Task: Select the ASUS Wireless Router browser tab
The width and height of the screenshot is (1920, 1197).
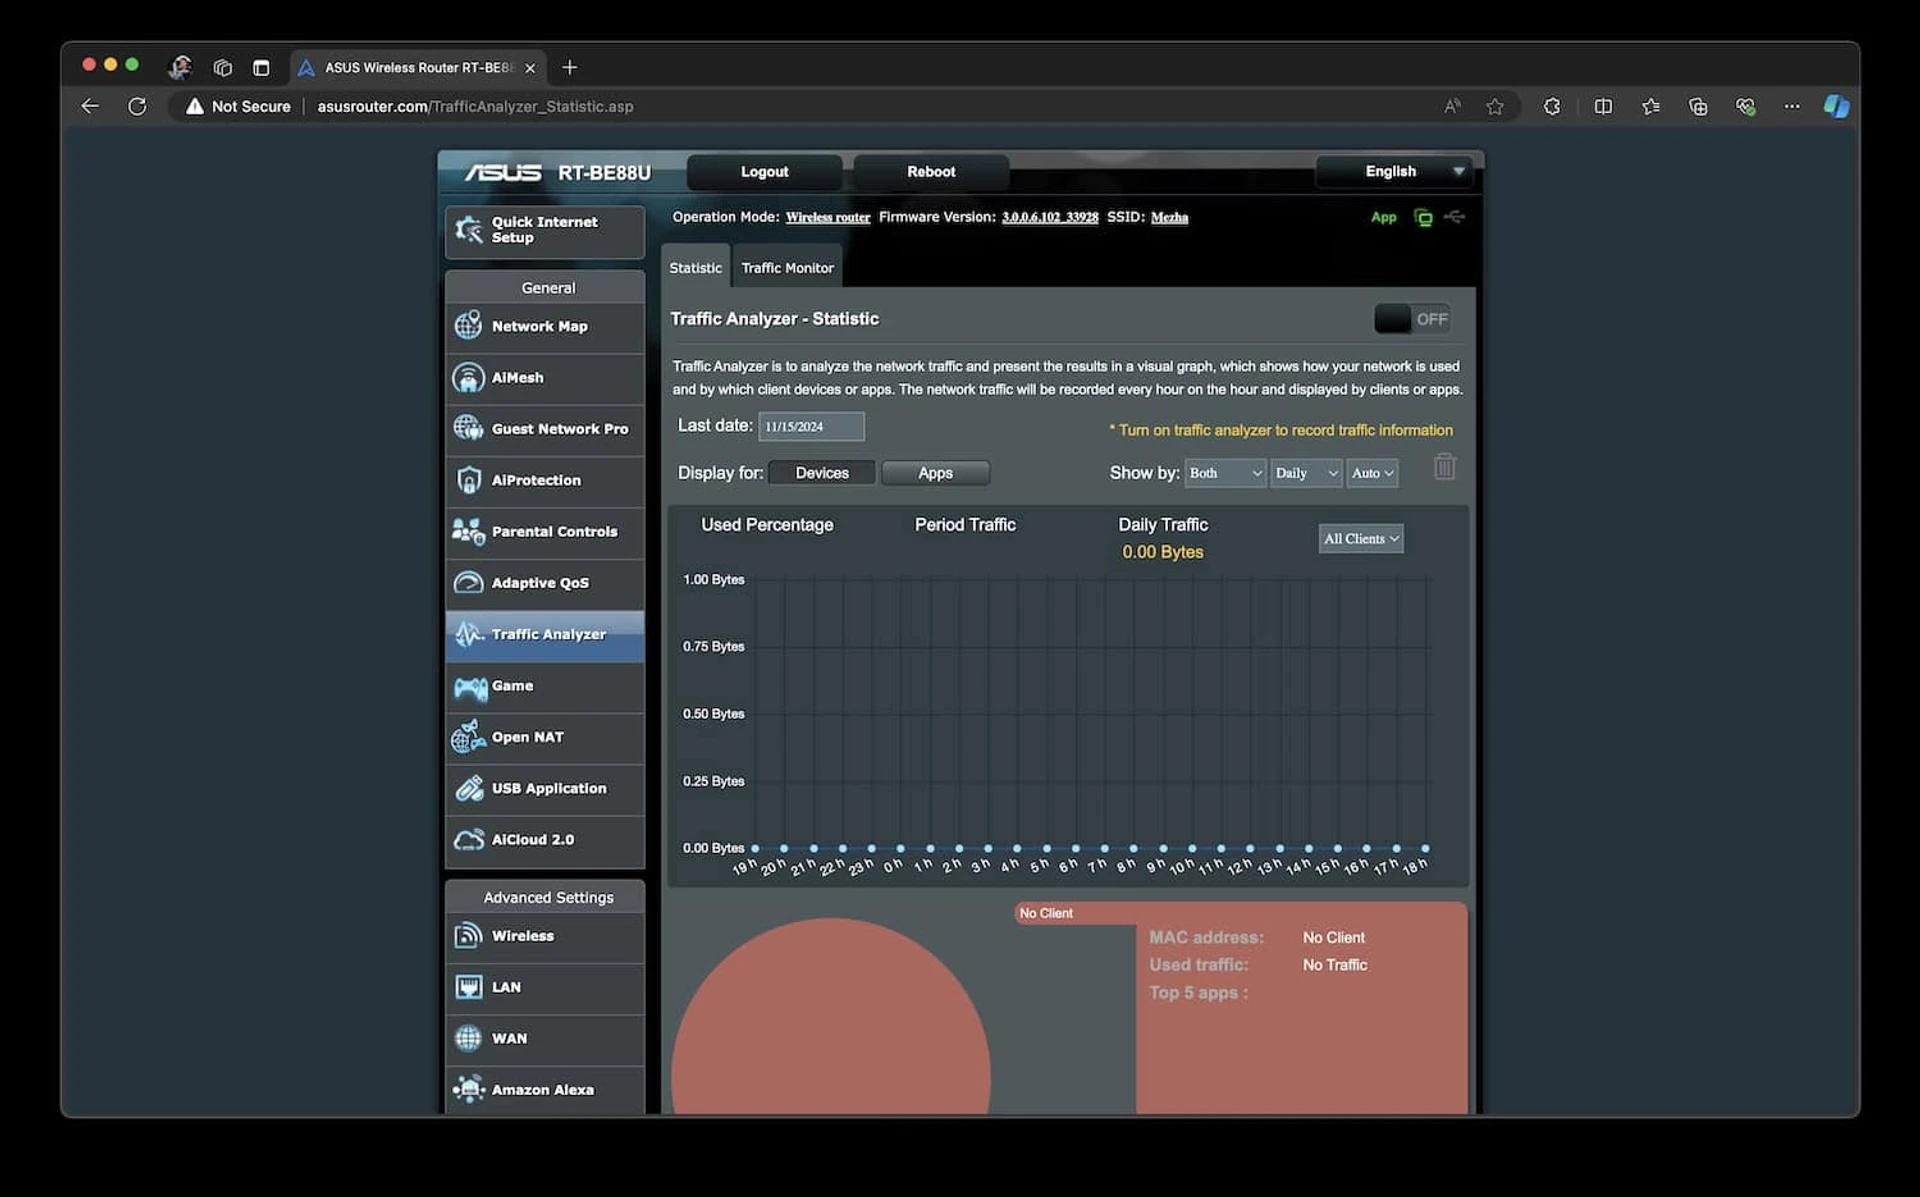Action: coord(418,67)
